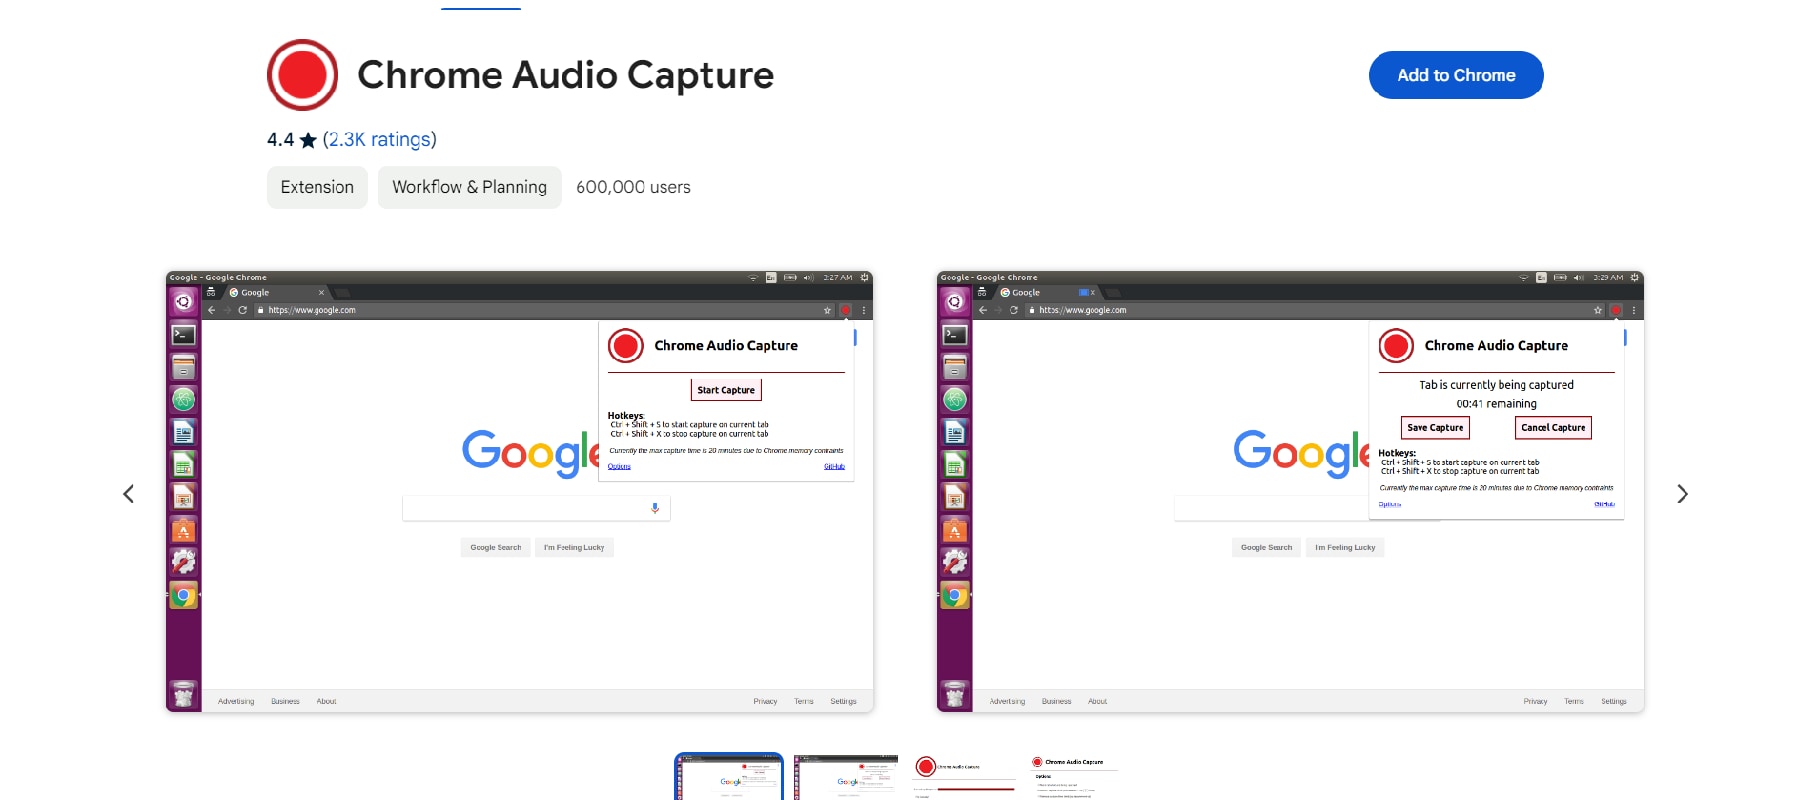Image resolution: width=1798 pixels, height=800 pixels.
Task: Open the 2.3K ratings link
Action: coord(379,140)
